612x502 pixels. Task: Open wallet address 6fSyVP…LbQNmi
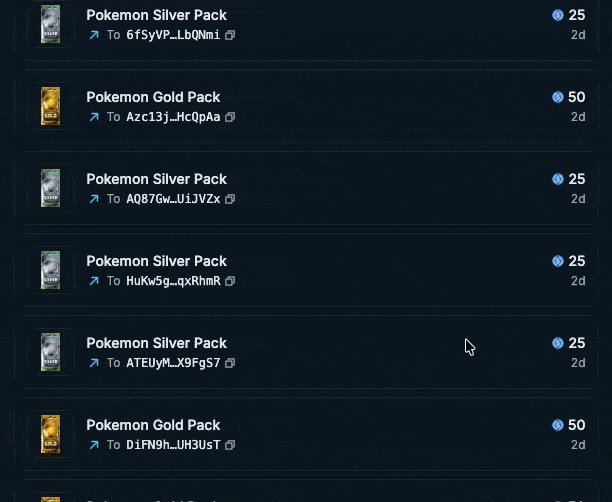coord(173,35)
